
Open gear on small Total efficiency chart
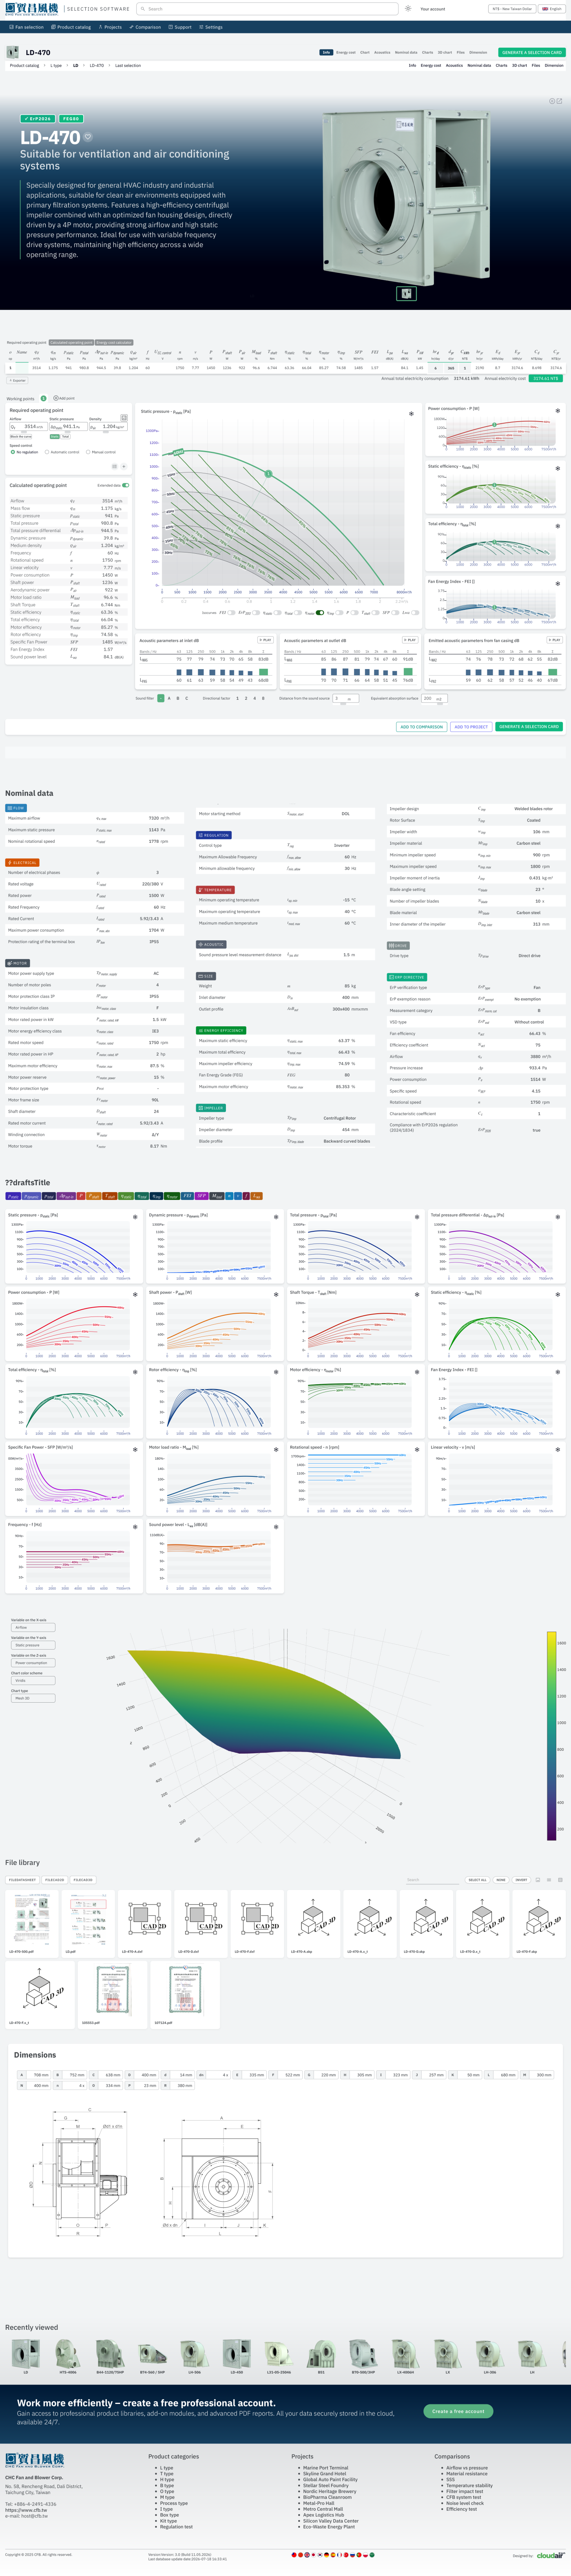[x=558, y=525]
